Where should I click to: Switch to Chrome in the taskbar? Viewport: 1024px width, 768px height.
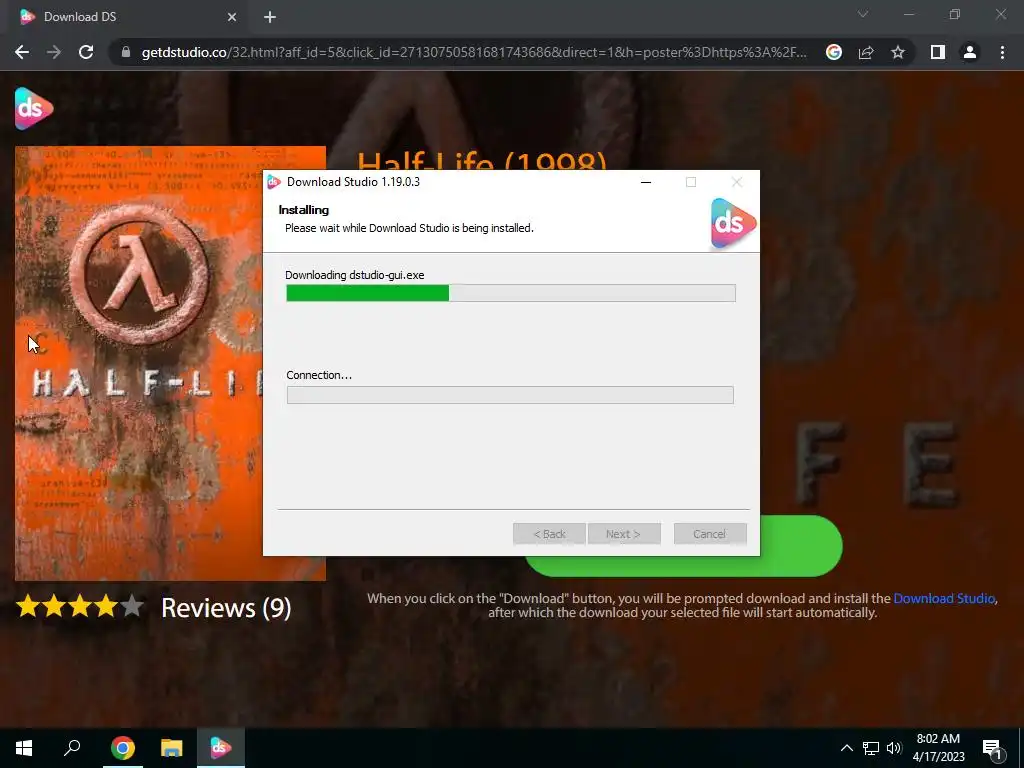(122, 748)
